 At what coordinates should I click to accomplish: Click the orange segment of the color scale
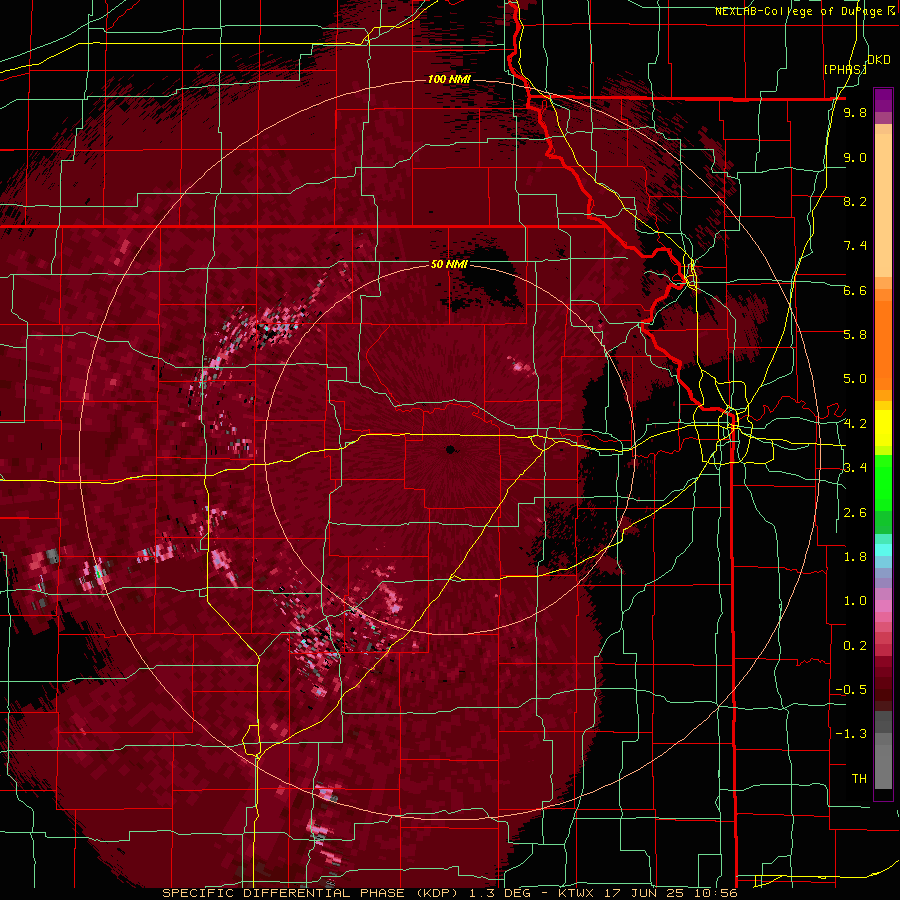pyautogui.click(x=883, y=340)
